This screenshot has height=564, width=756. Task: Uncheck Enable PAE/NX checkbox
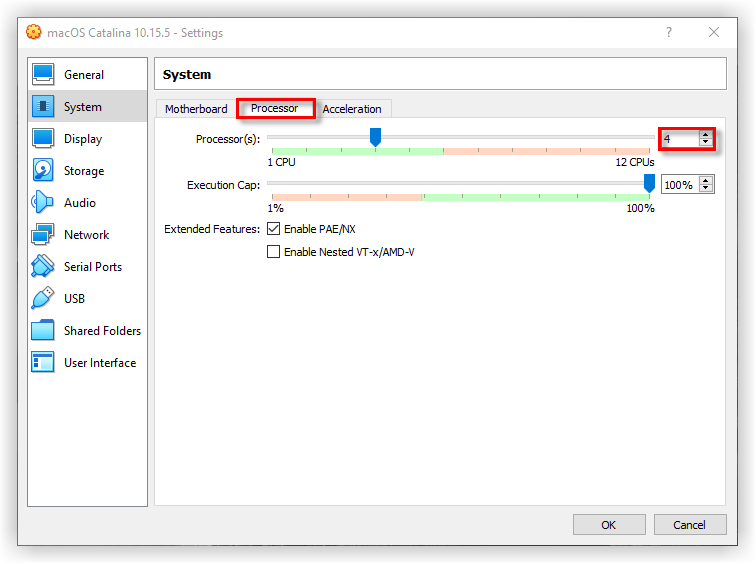coord(274,229)
